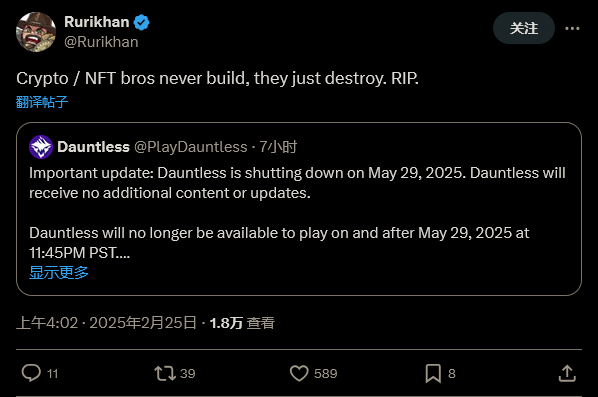
Task: Open the Rurikhan display name
Action: pos(96,22)
